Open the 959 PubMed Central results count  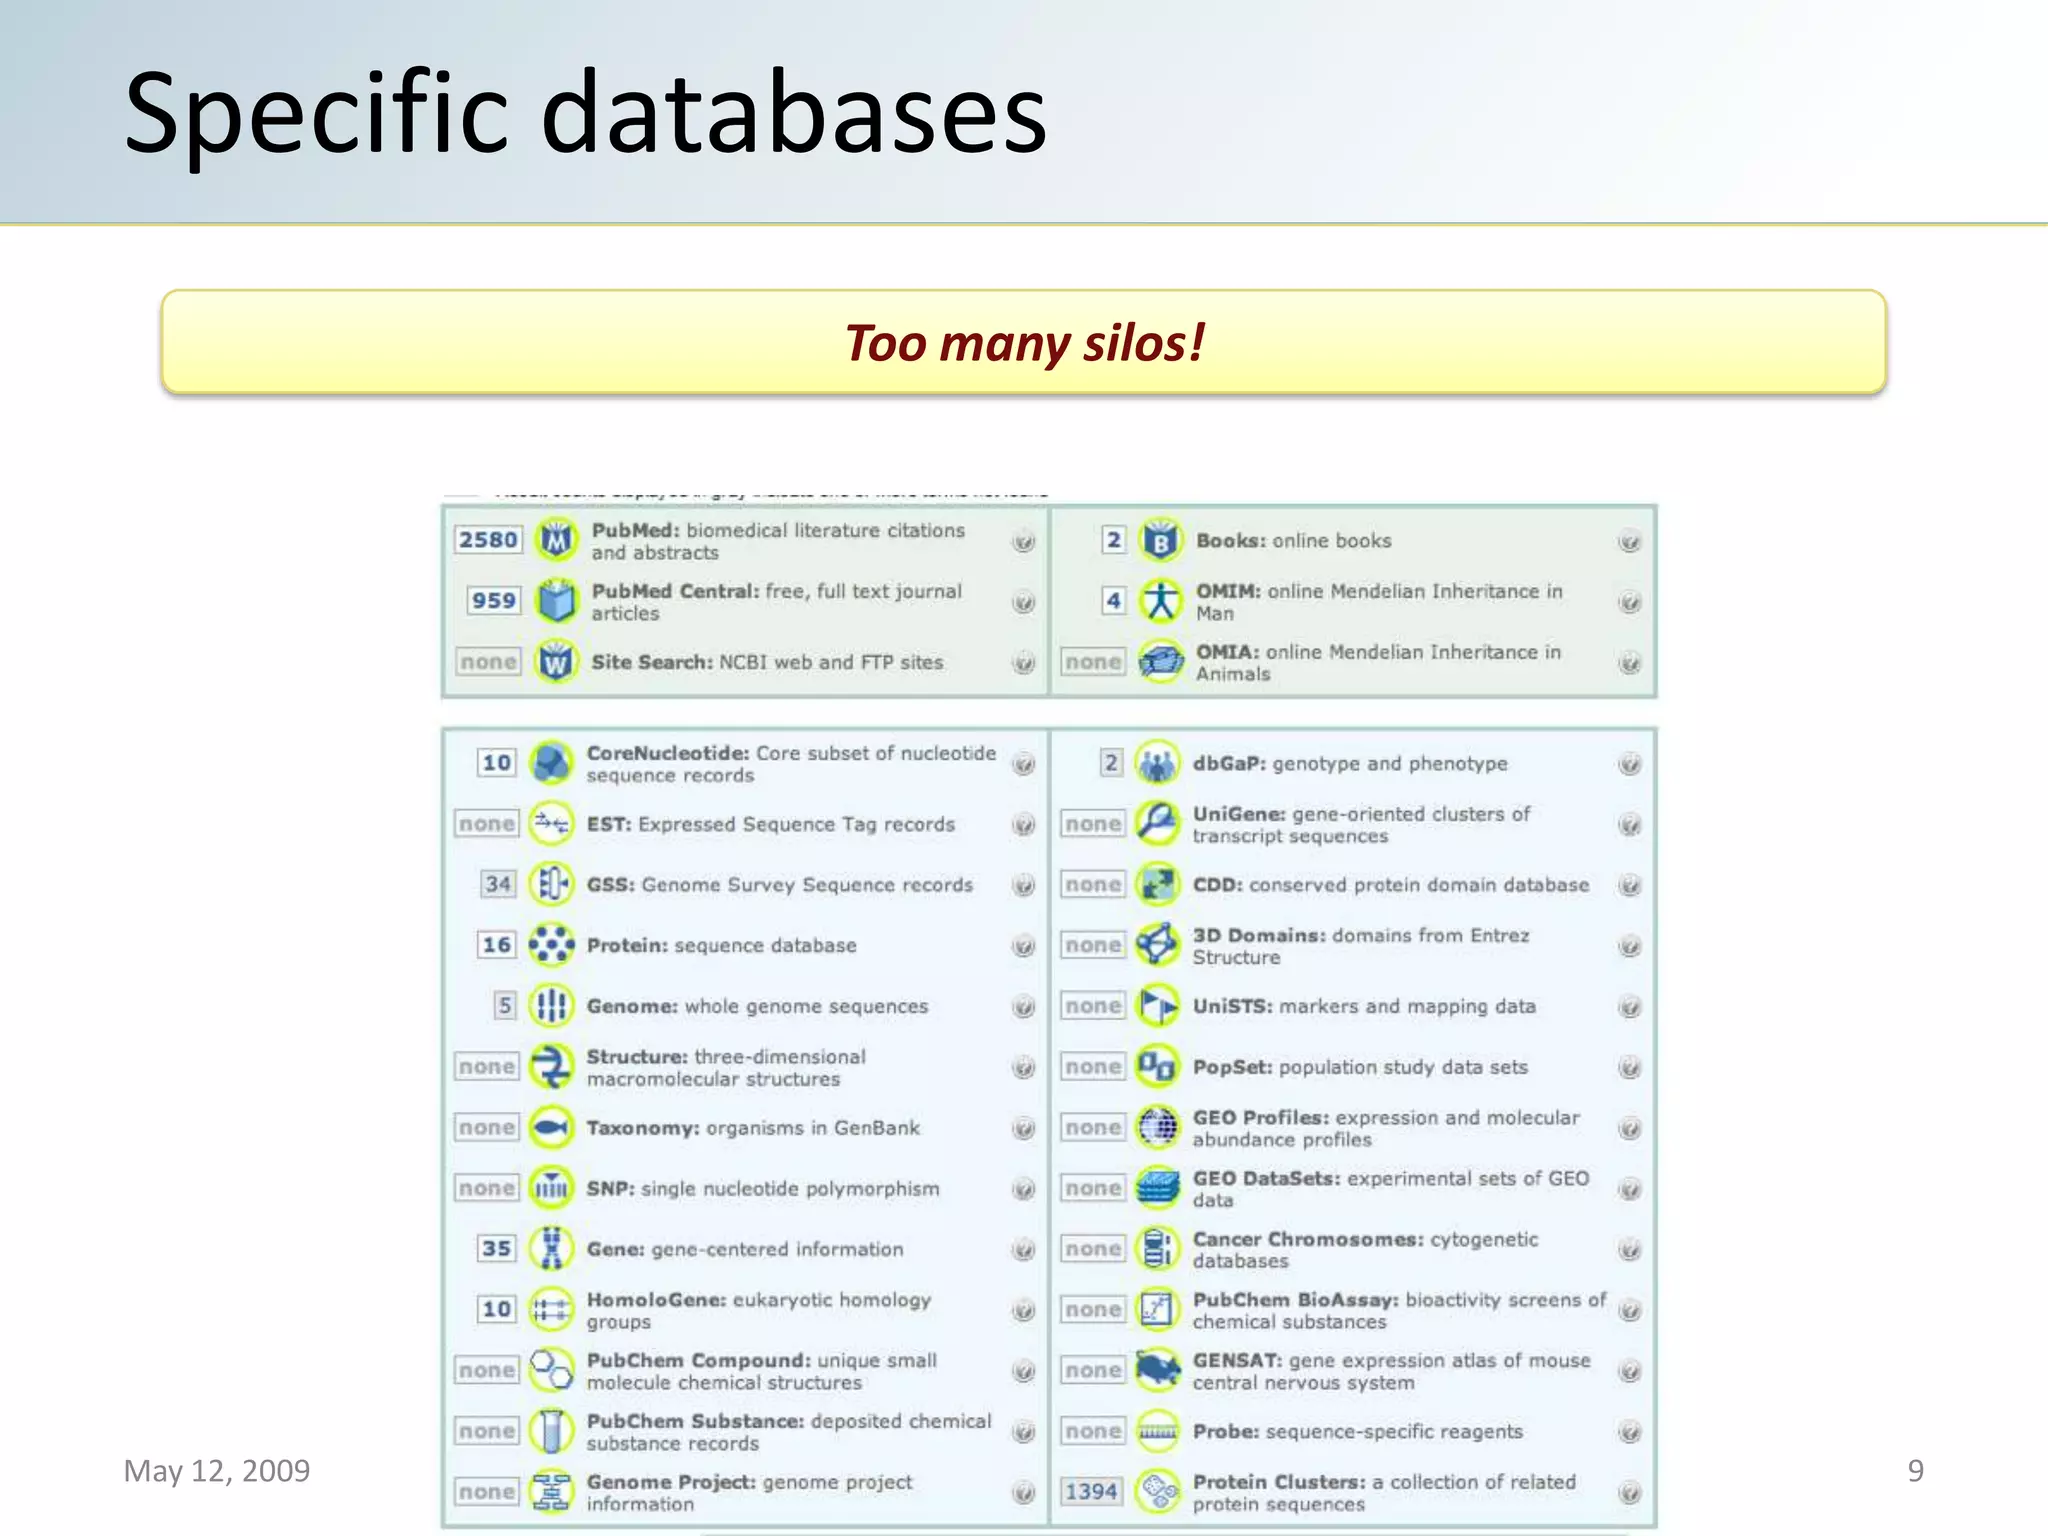494,601
